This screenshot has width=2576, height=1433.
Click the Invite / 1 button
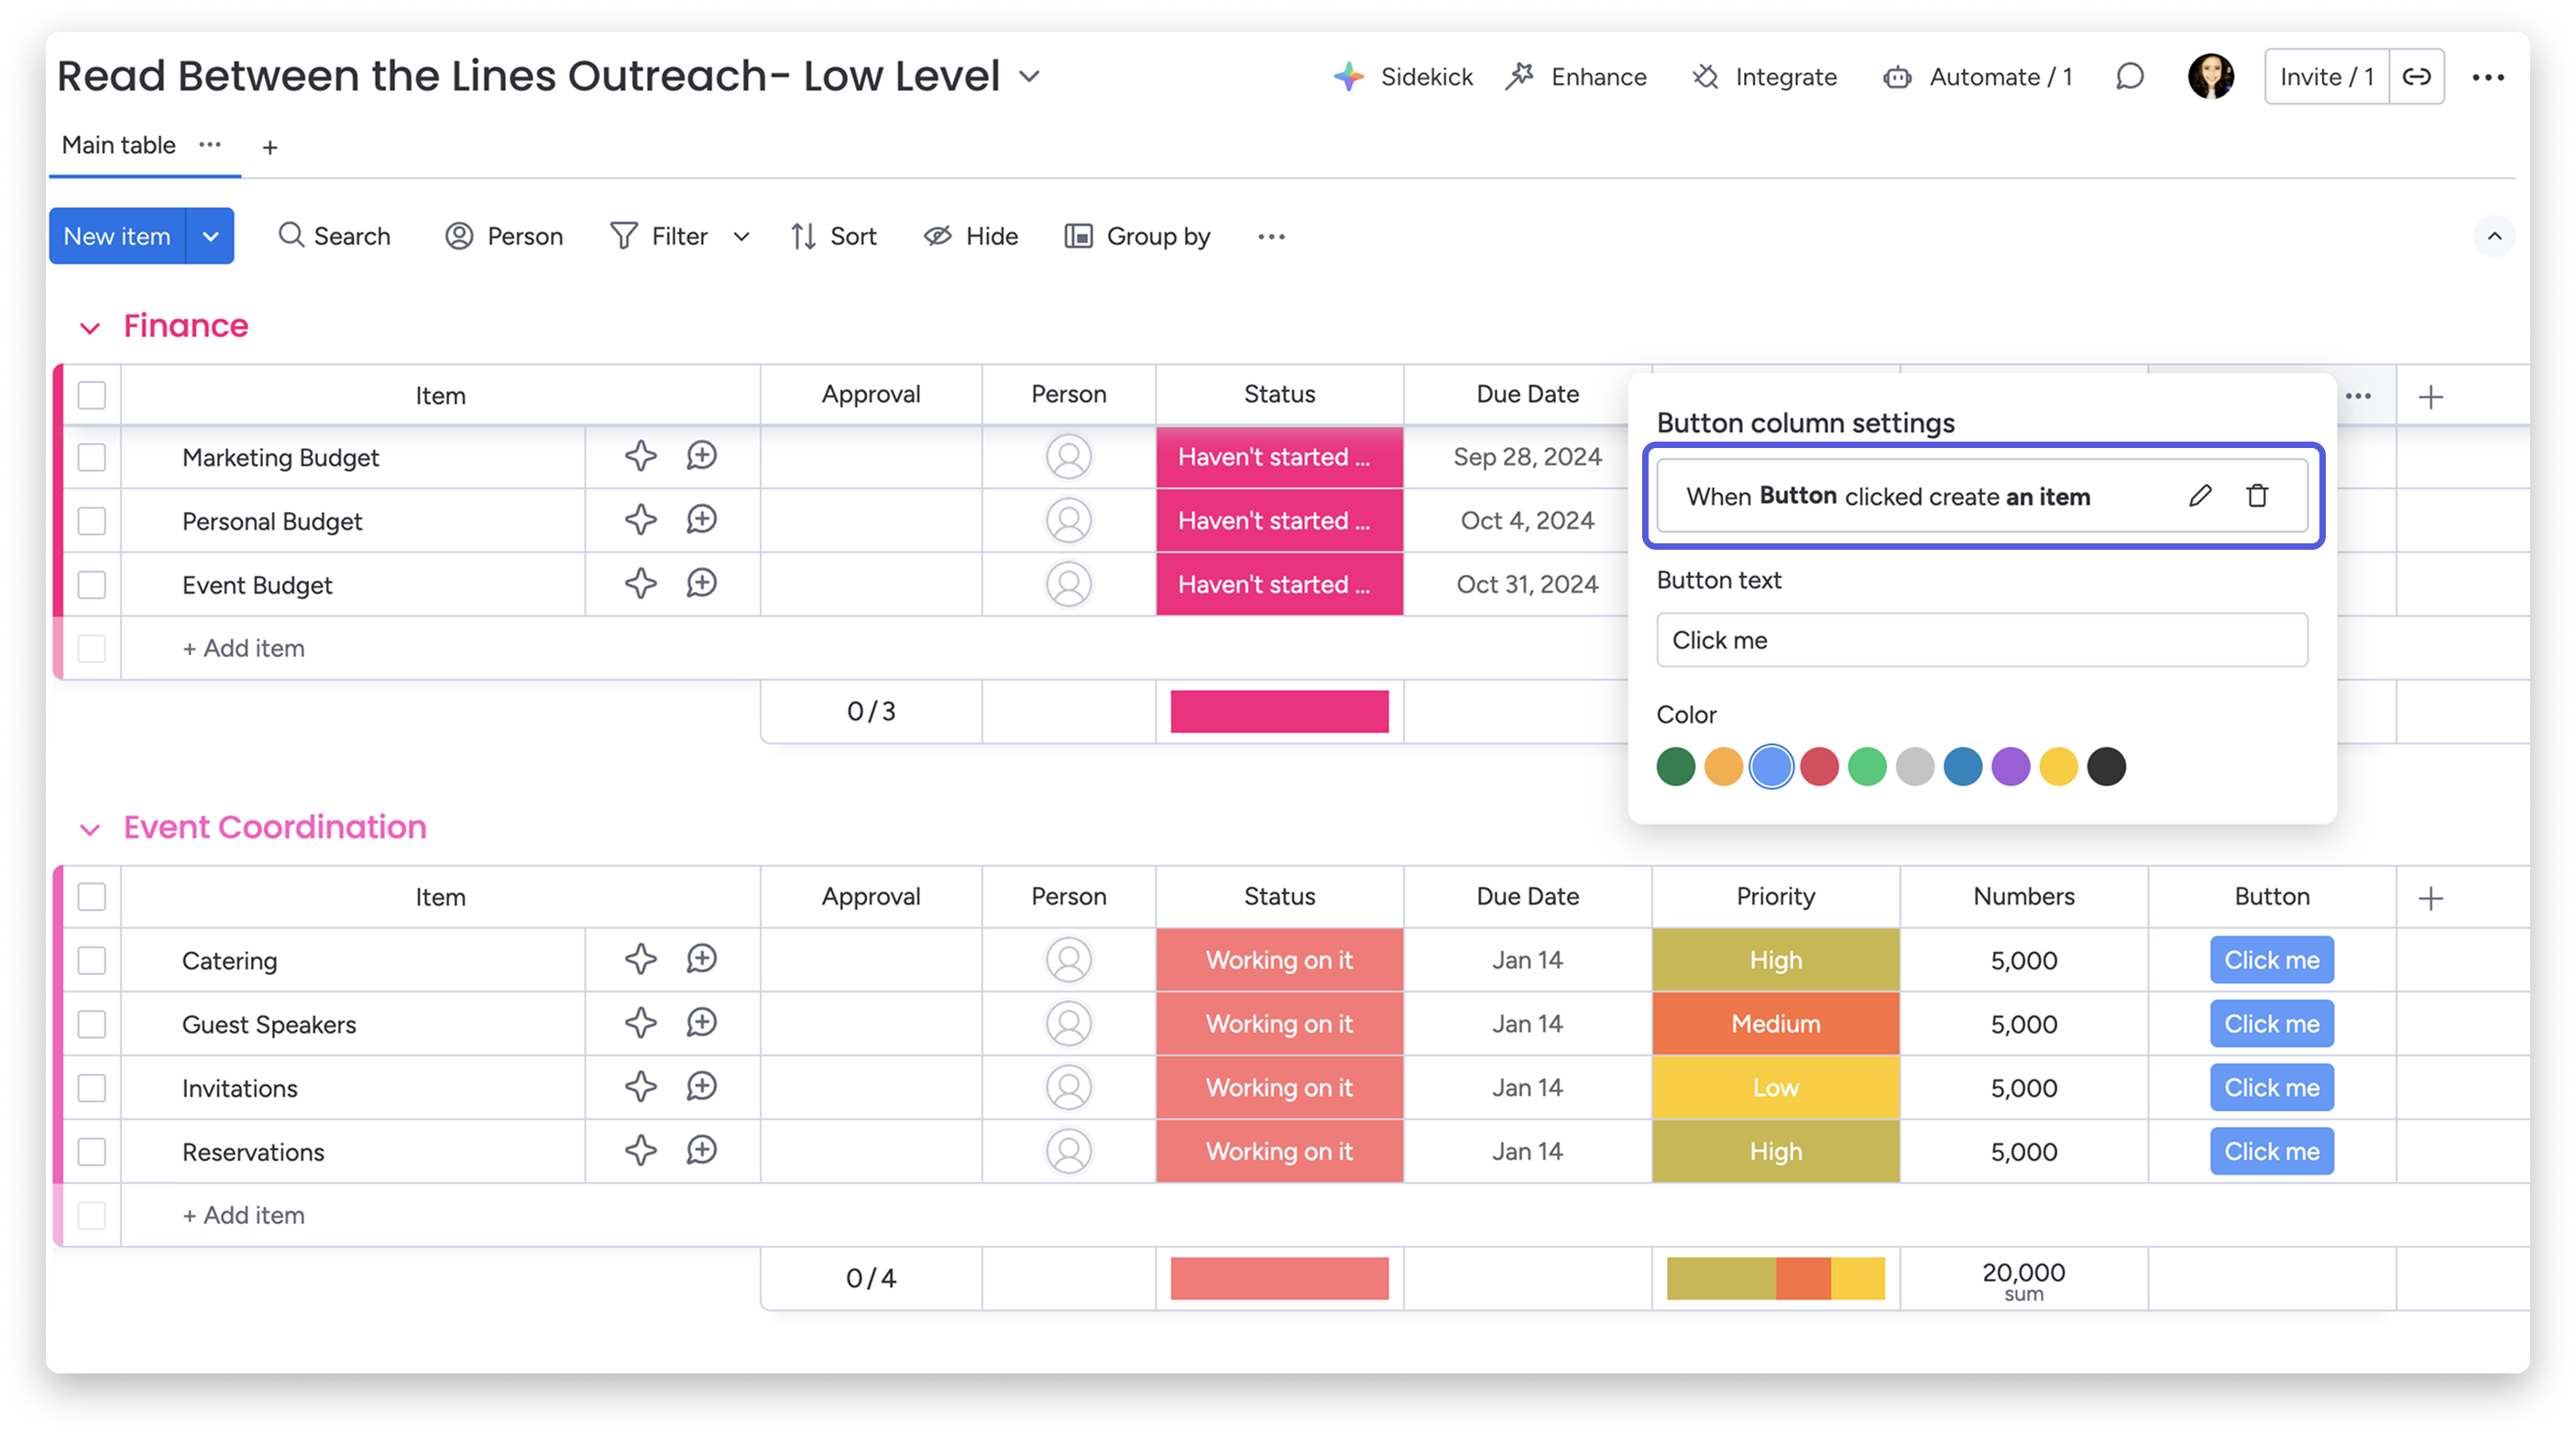pos(2326,75)
